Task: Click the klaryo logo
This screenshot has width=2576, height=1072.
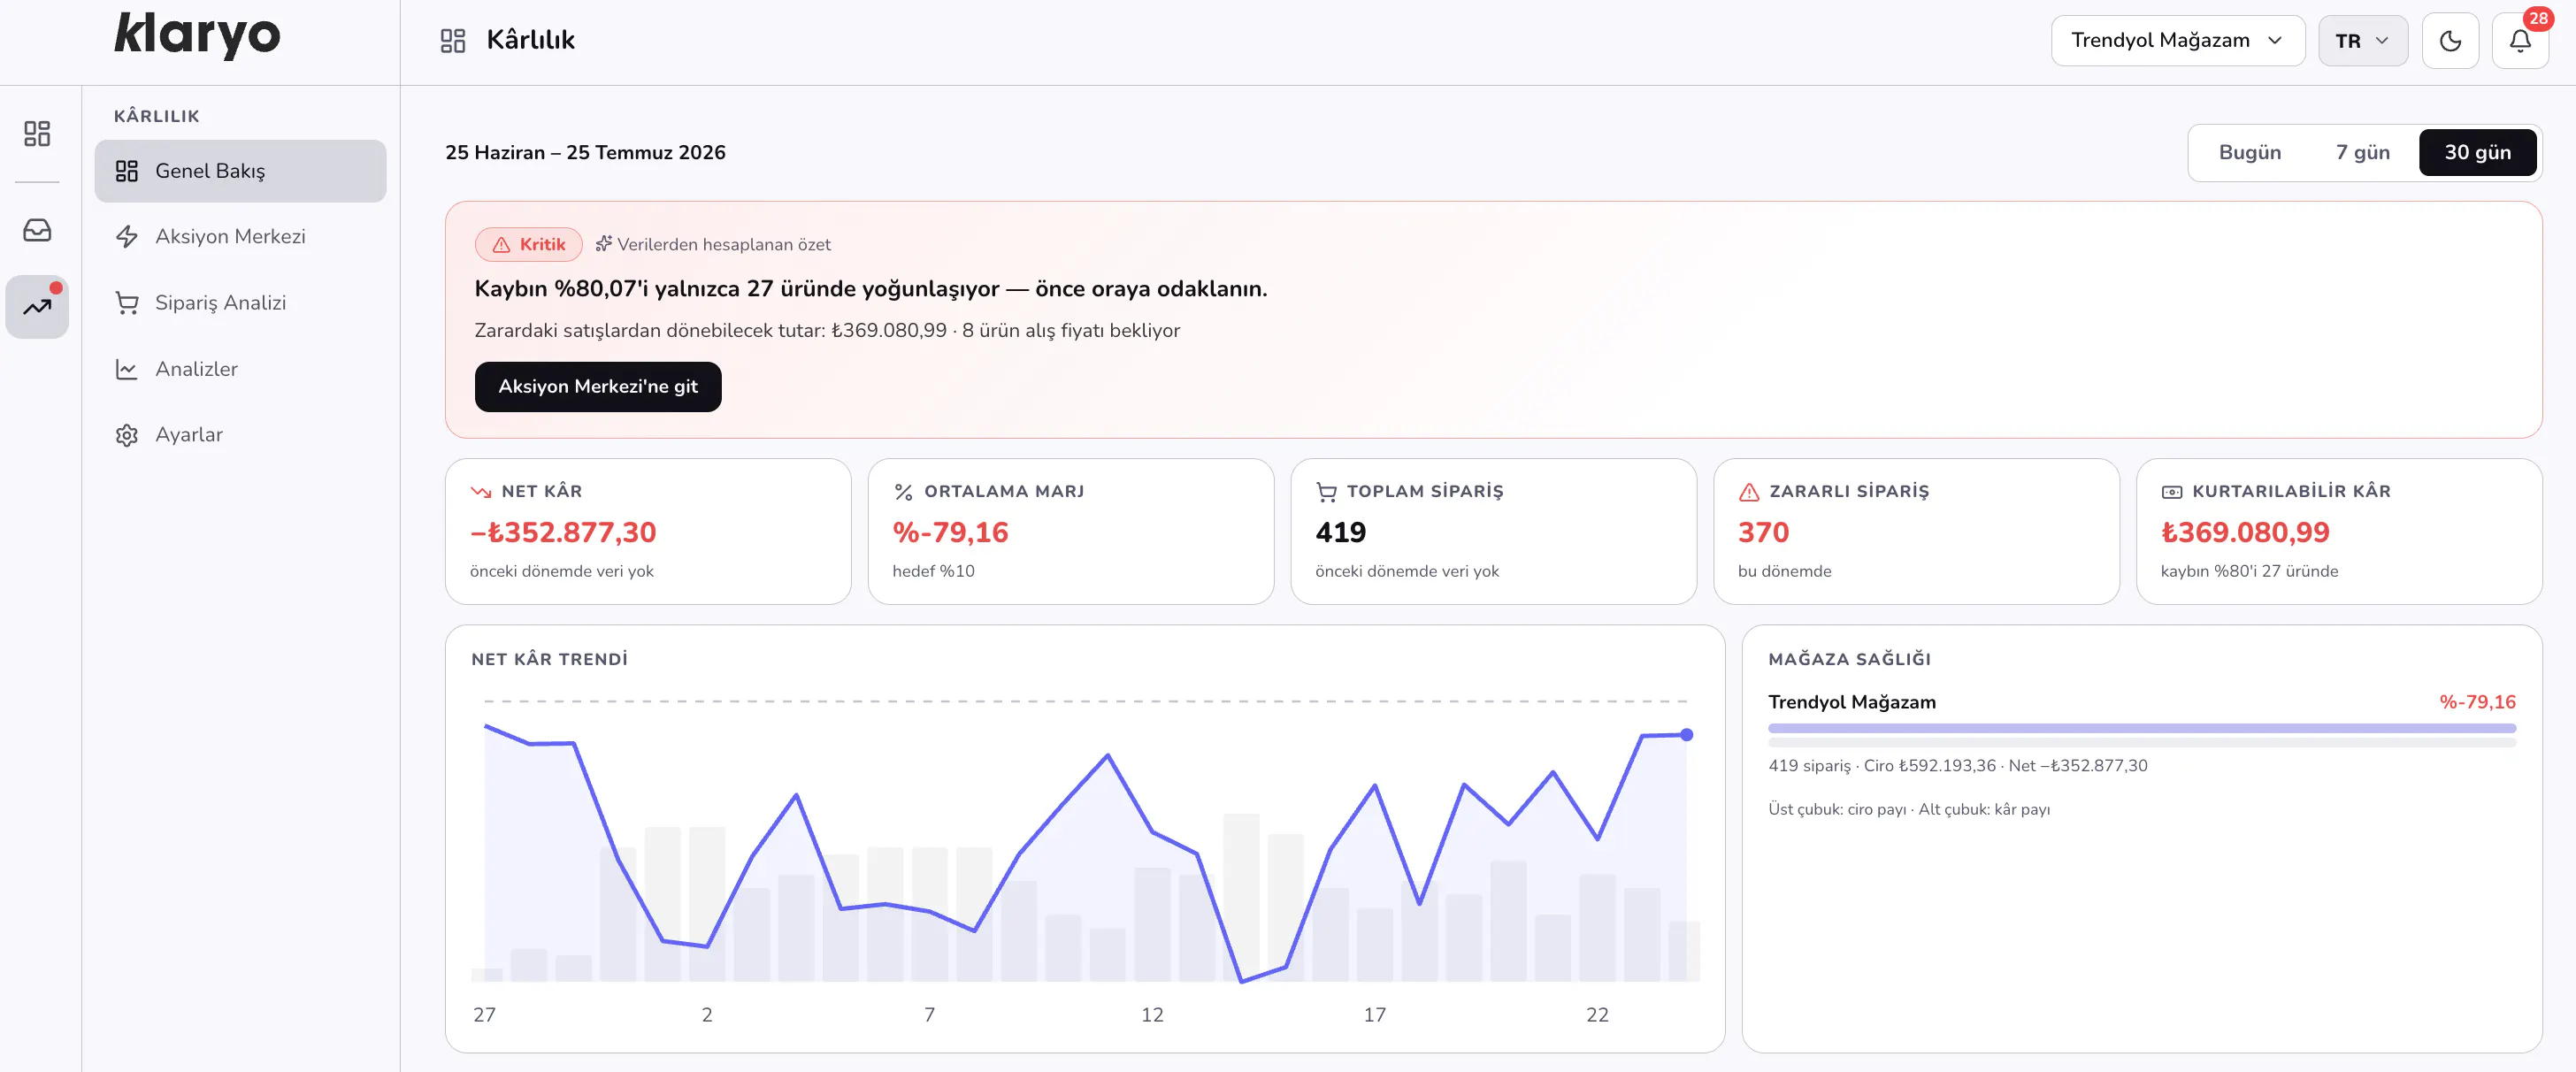Action: (197, 35)
